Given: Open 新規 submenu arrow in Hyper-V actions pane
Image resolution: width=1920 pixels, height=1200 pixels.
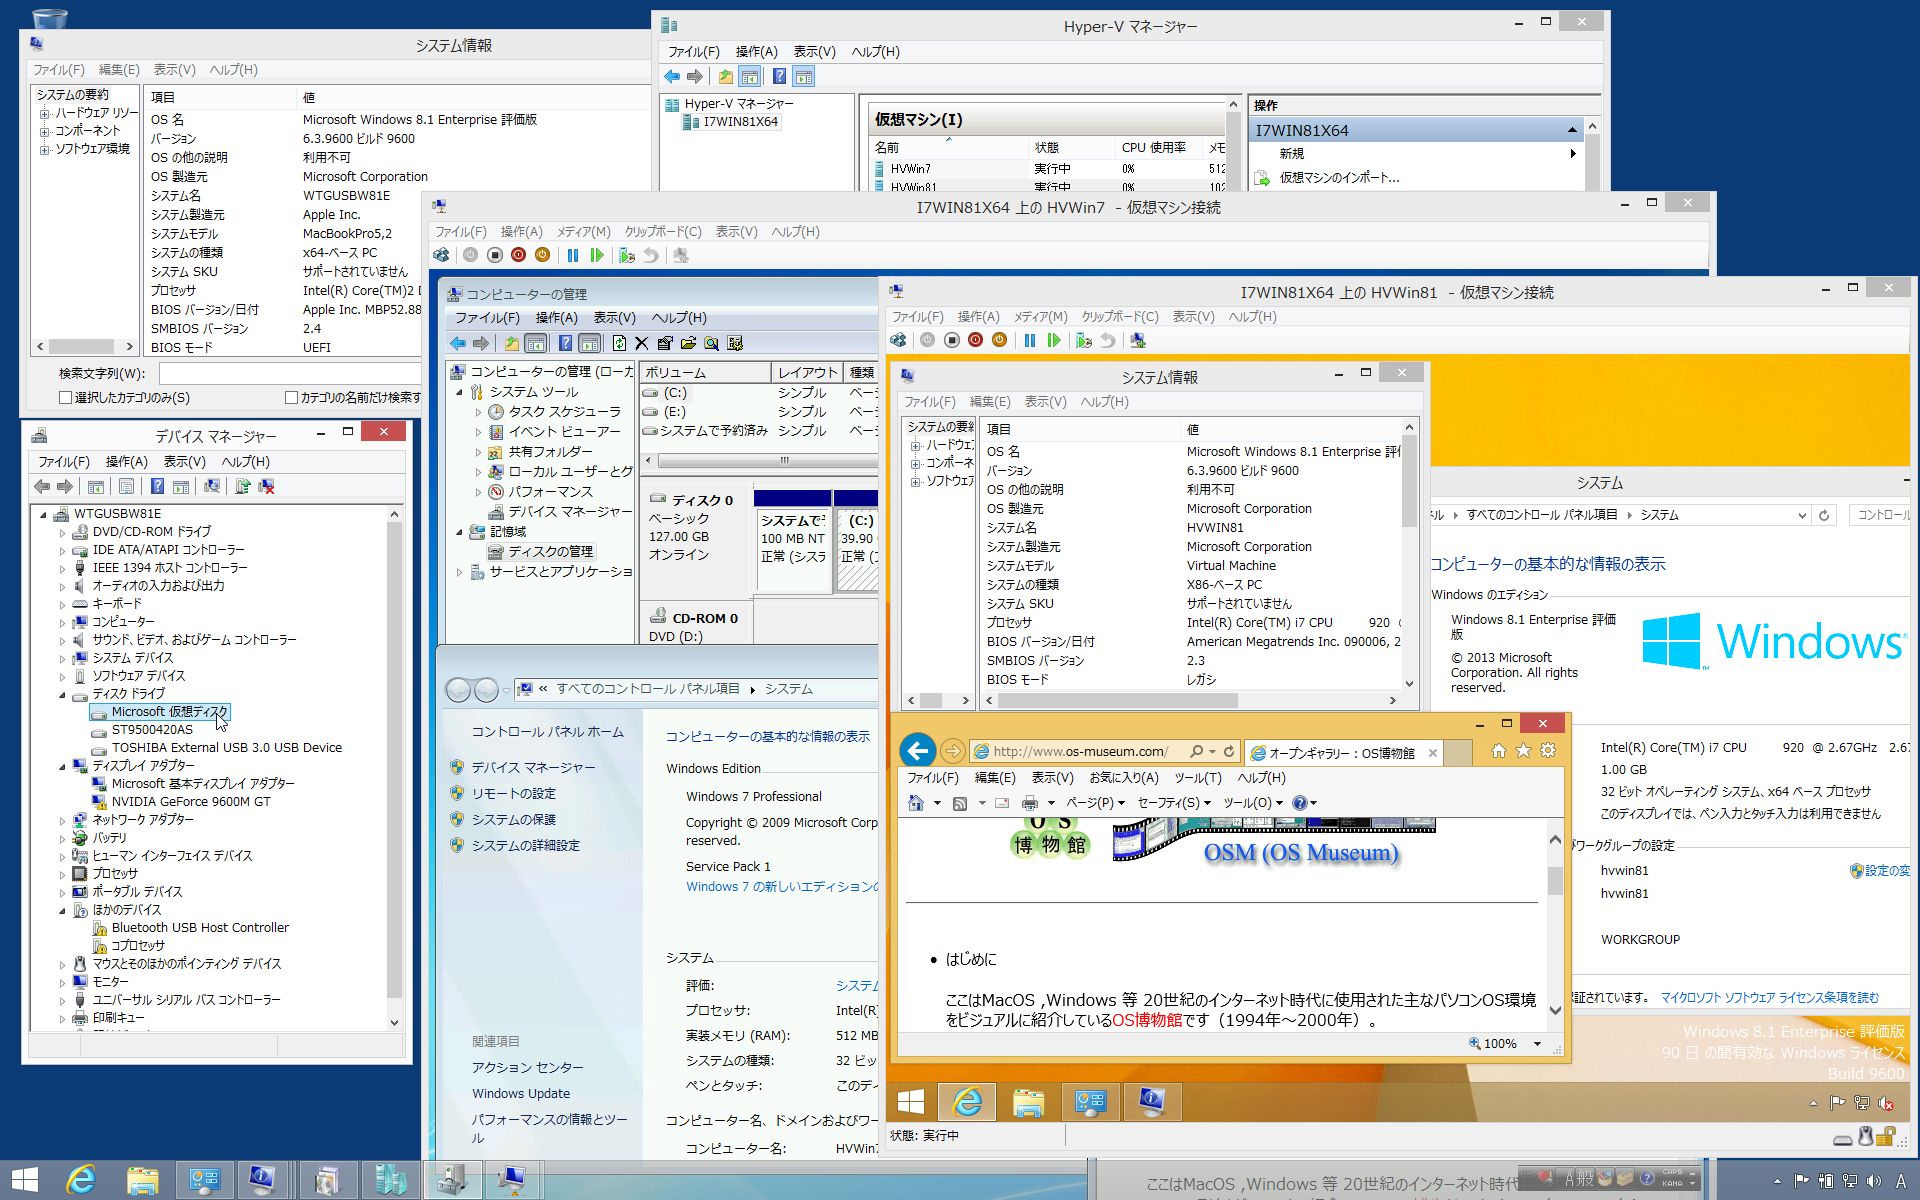Looking at the screenshot, I should click(x=1573, y=153).
